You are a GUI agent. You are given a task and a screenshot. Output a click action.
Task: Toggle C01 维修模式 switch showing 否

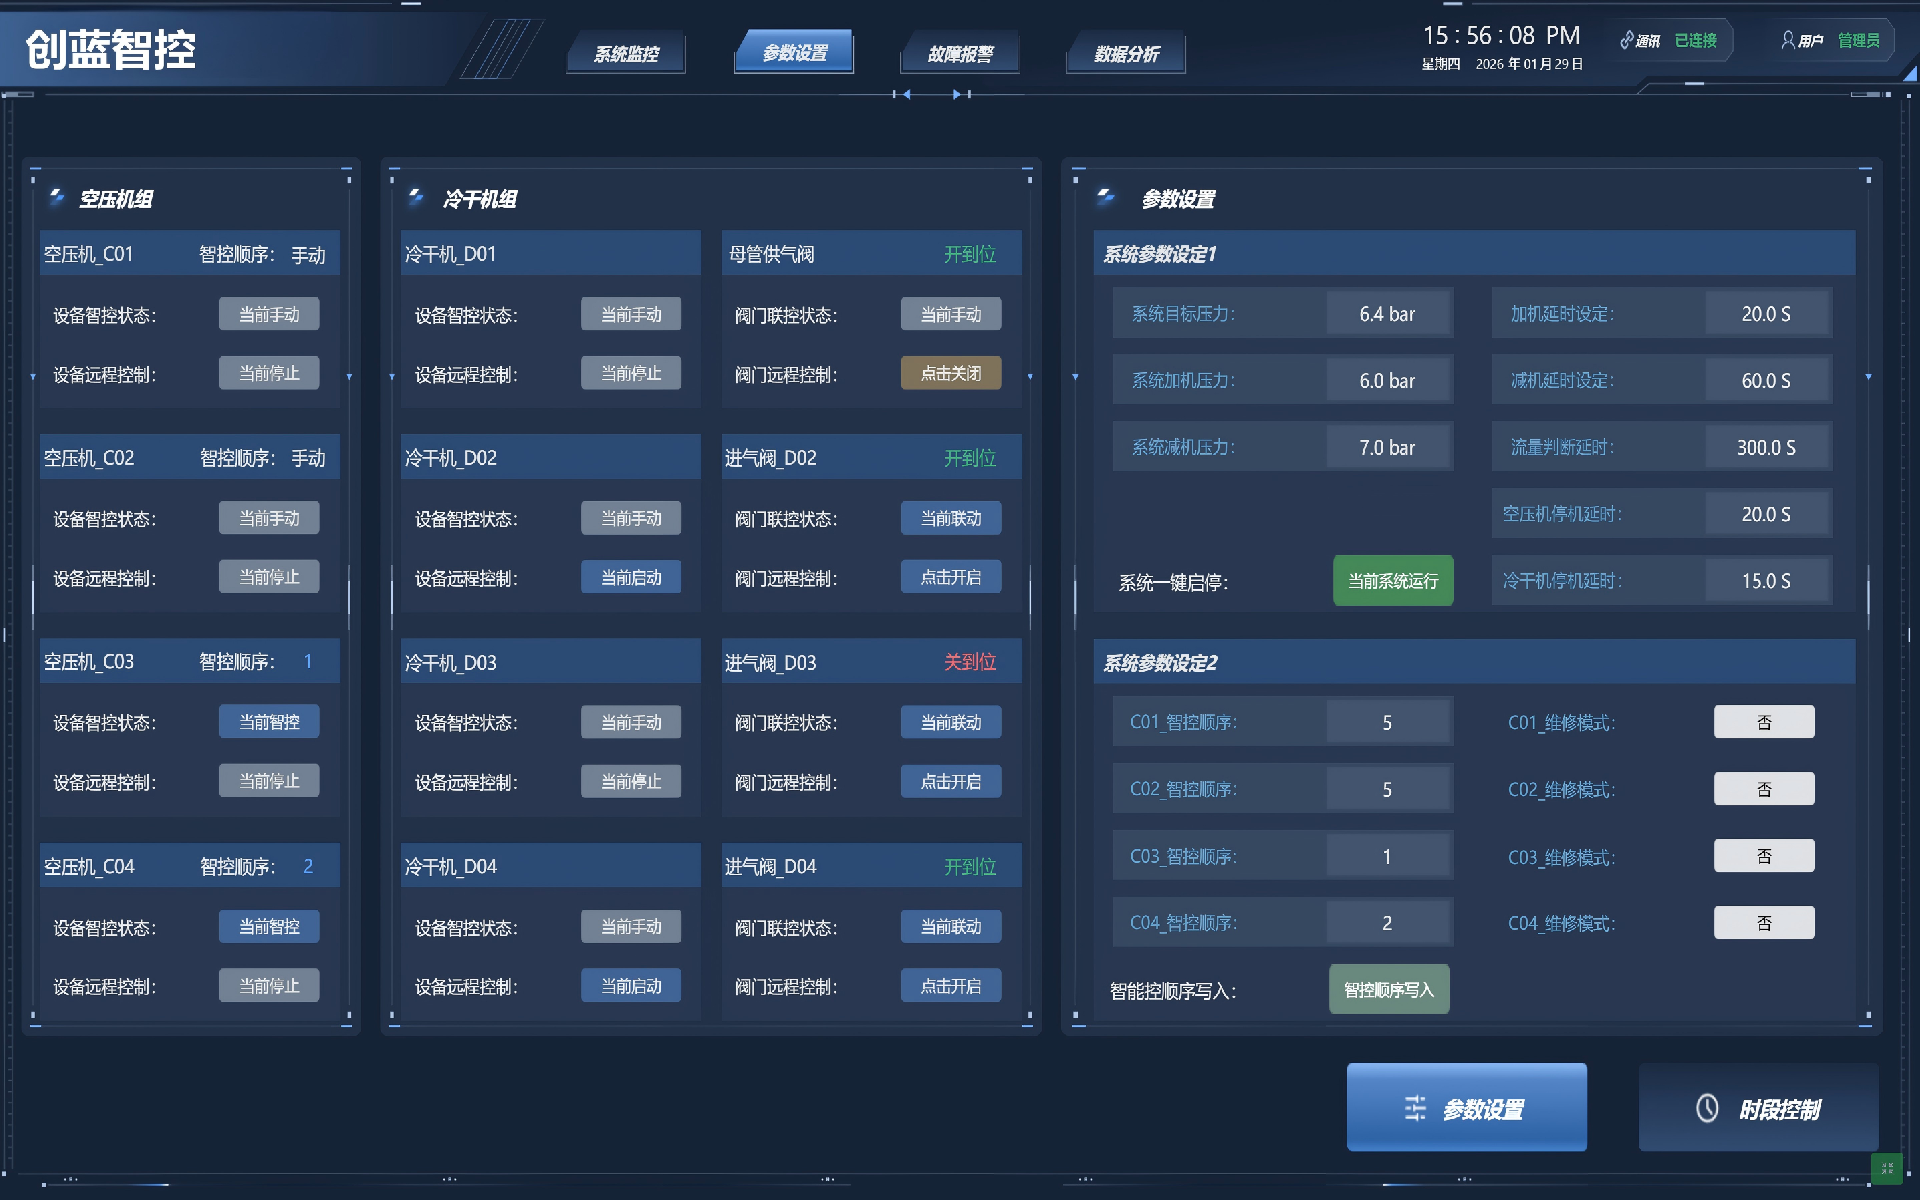click(1763, 722)
